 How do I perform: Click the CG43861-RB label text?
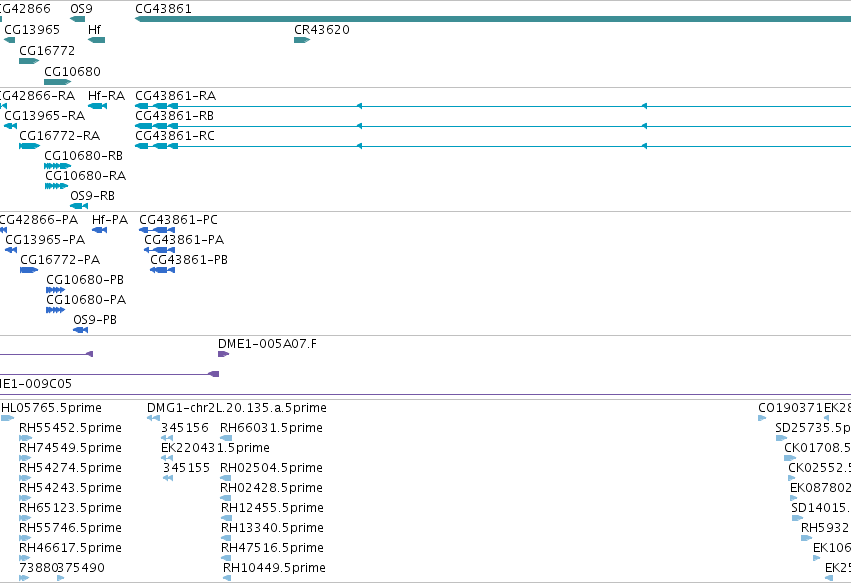174,116
